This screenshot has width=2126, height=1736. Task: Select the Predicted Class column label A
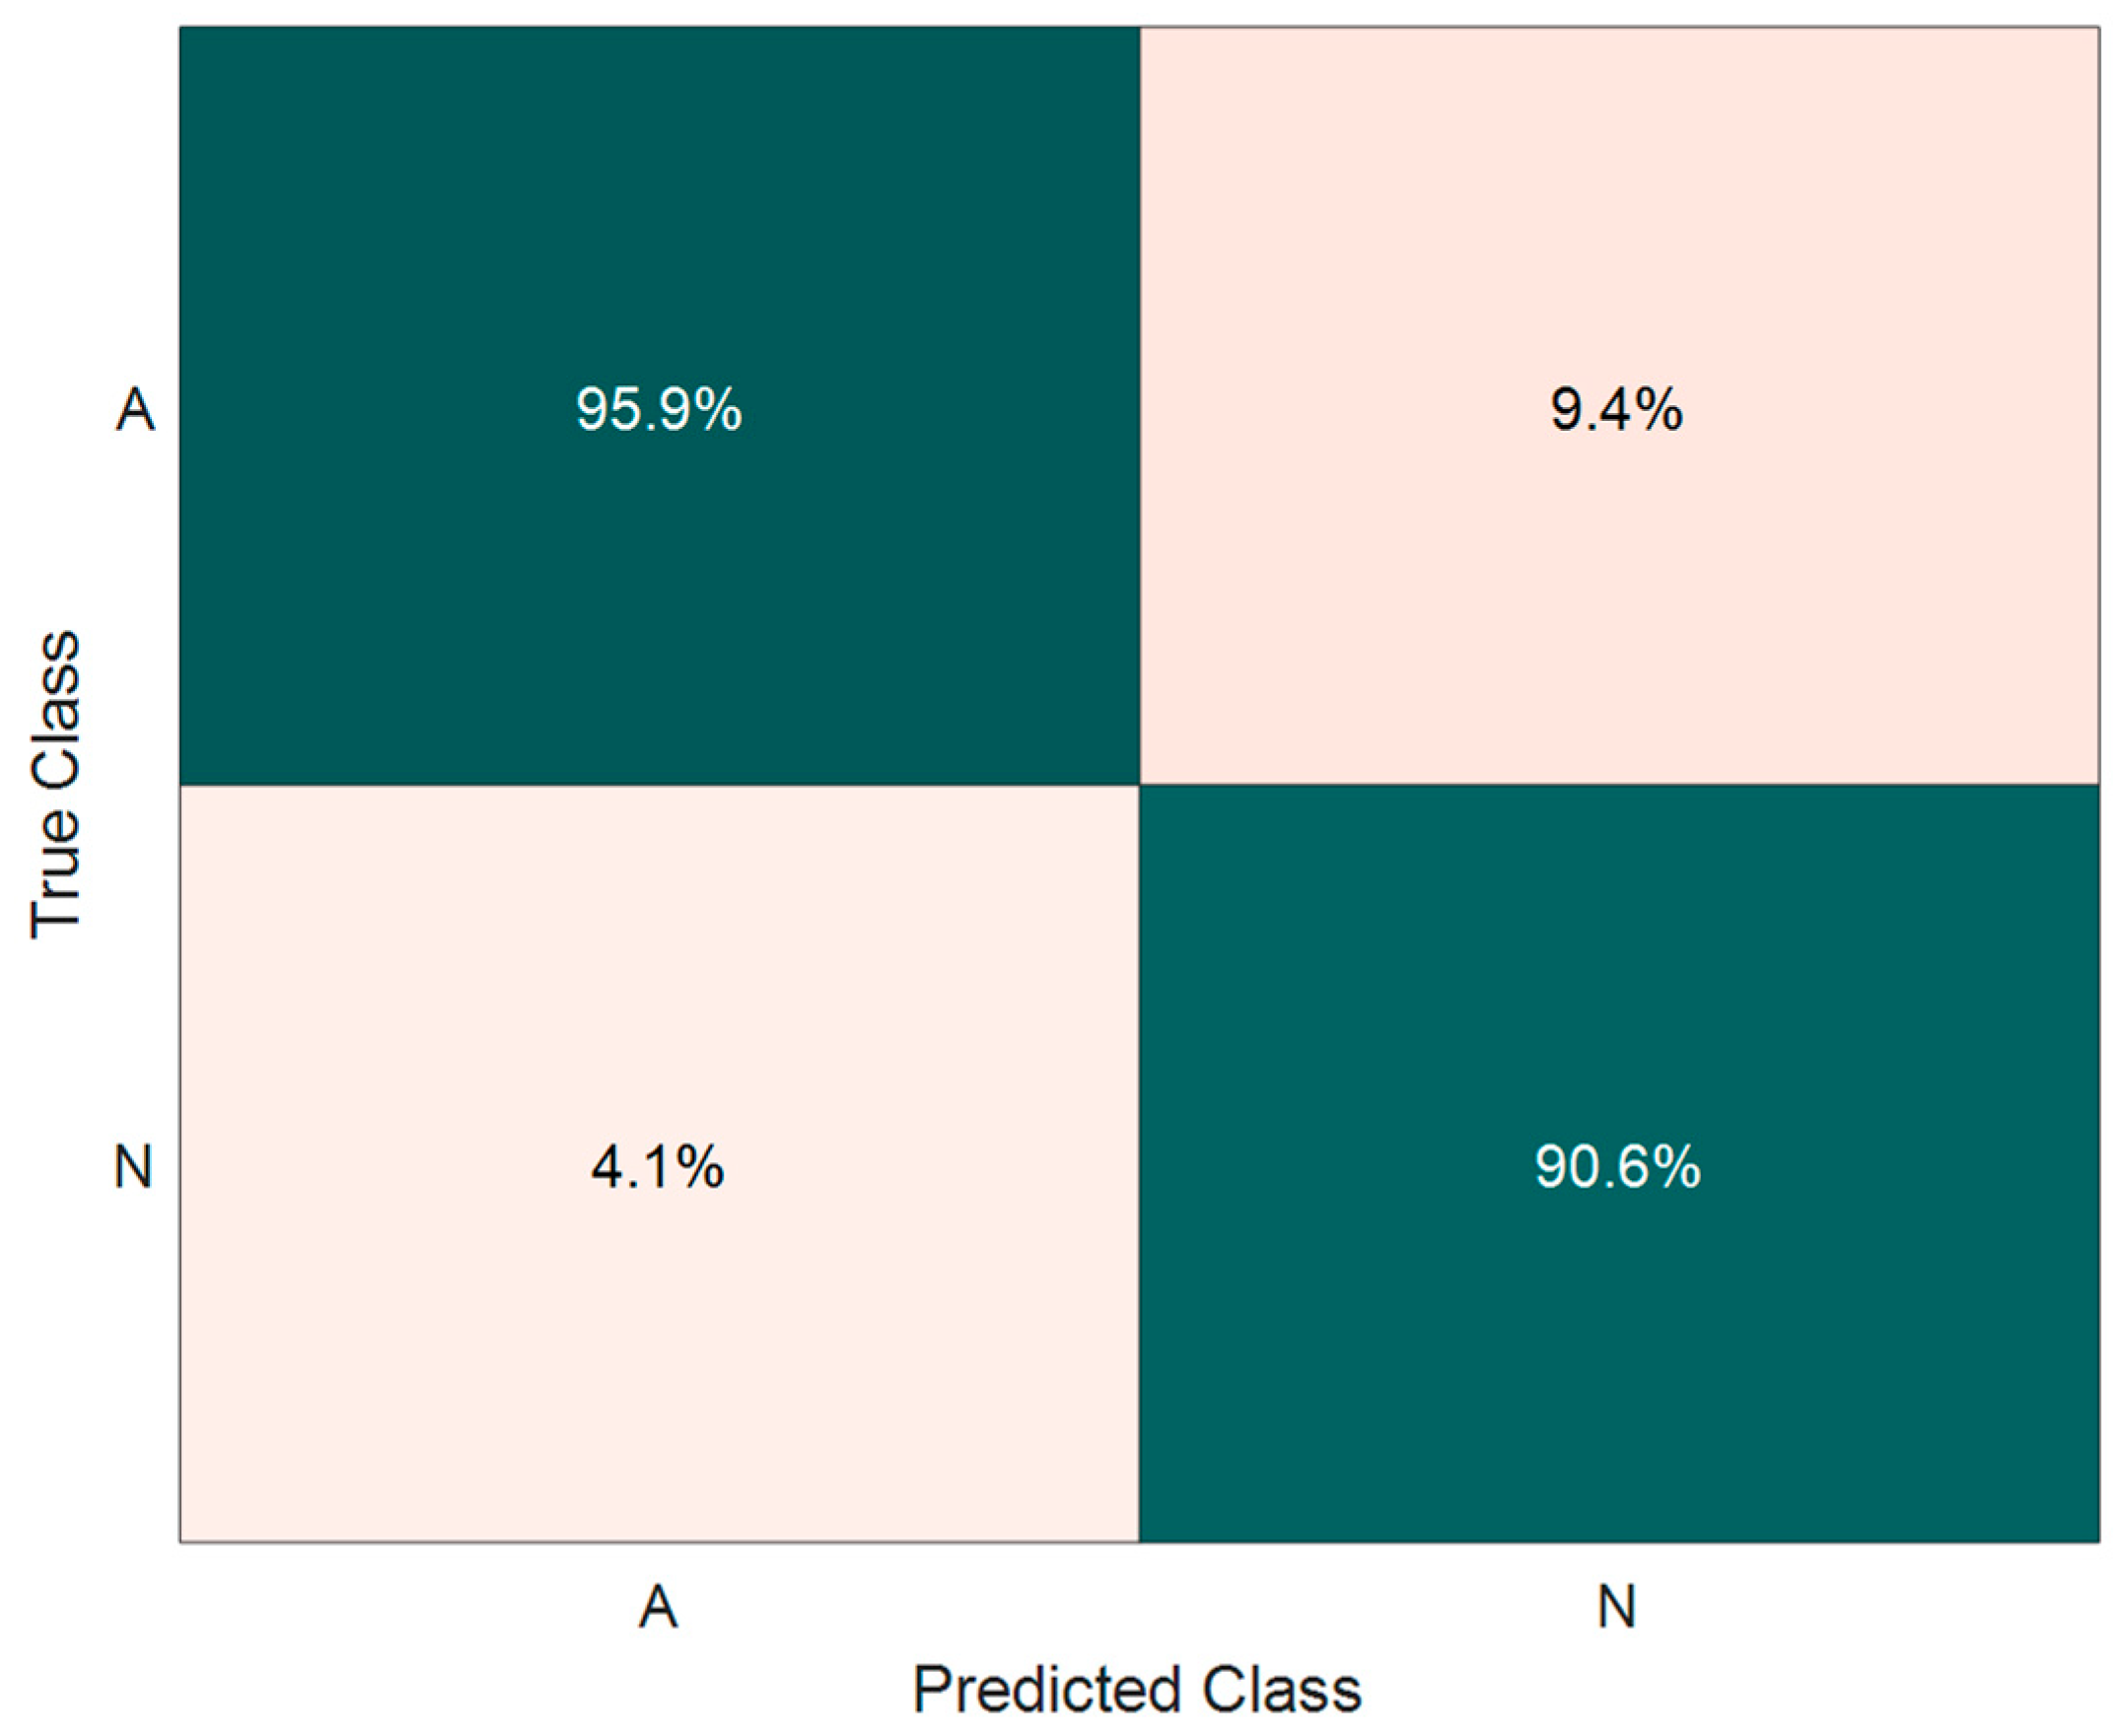[x=658, y=1608]
